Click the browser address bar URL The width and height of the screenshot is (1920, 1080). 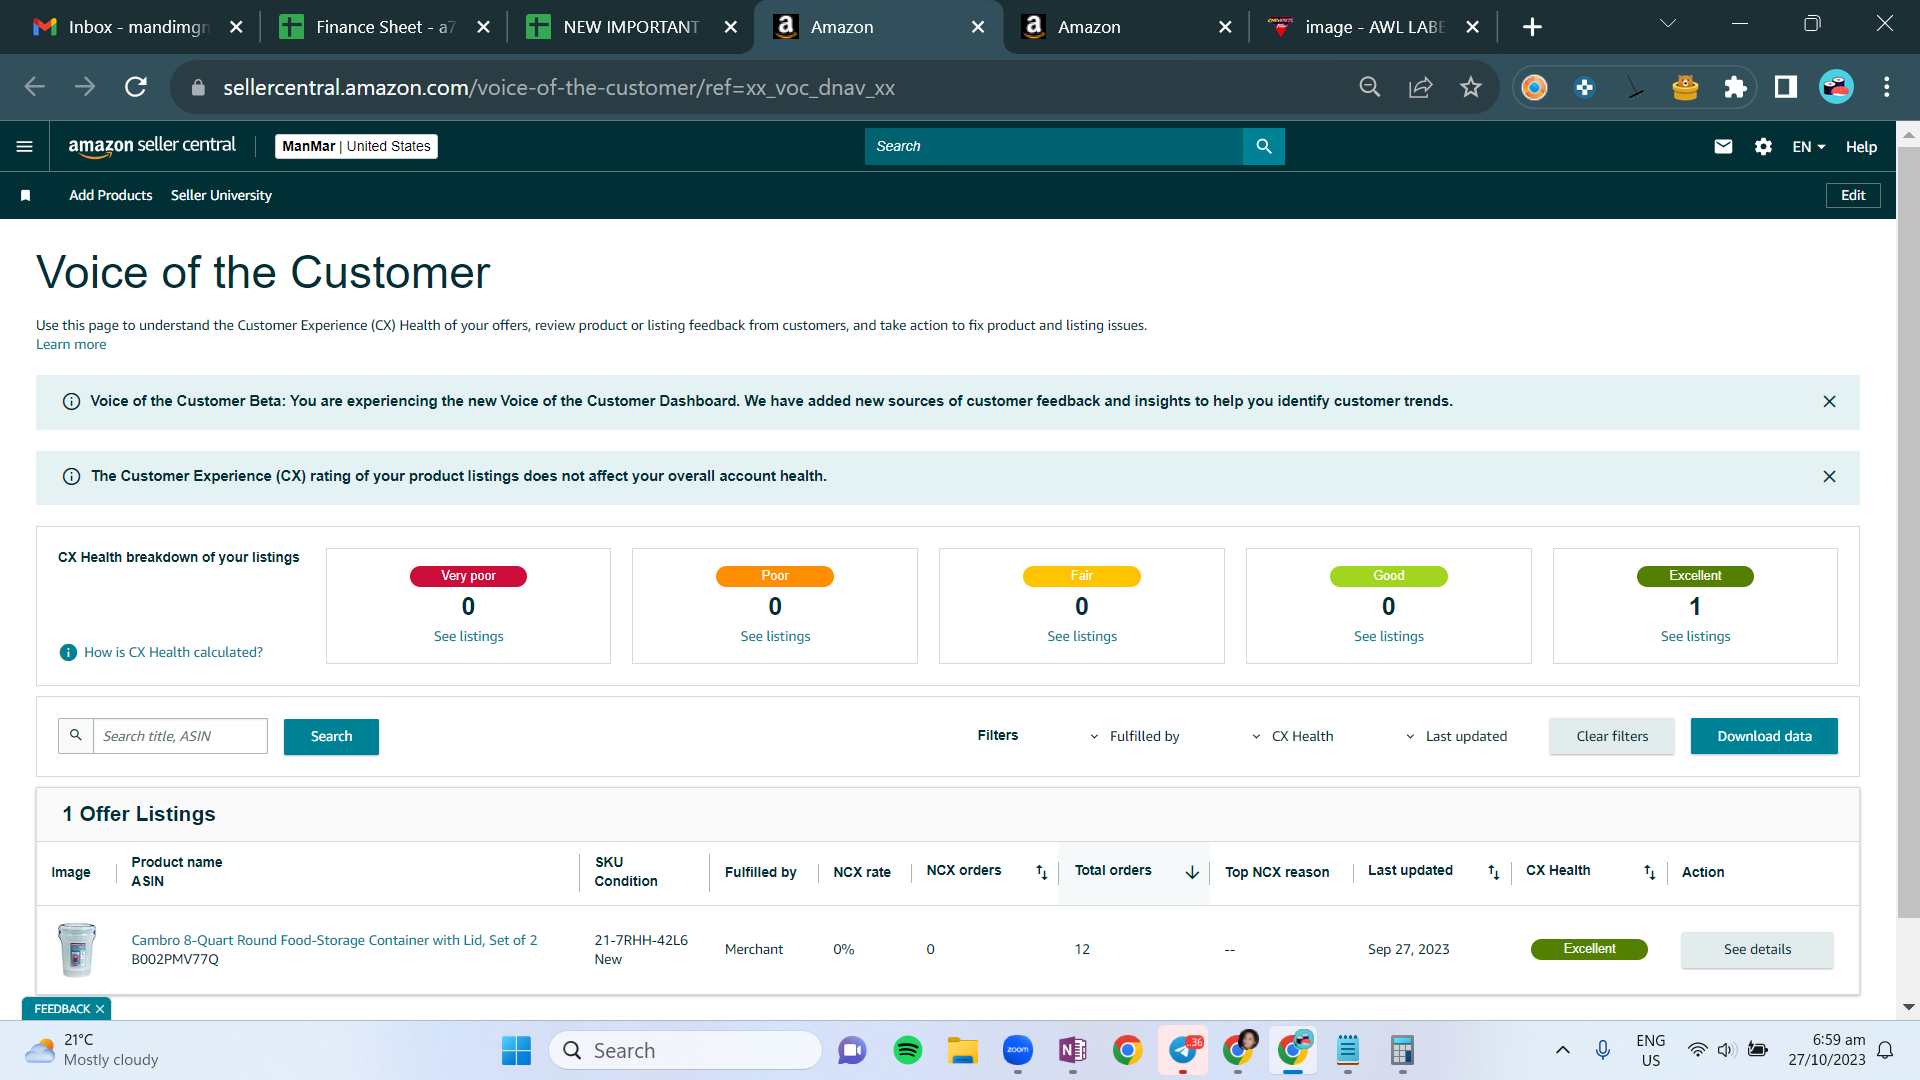(x=559, y=88)
